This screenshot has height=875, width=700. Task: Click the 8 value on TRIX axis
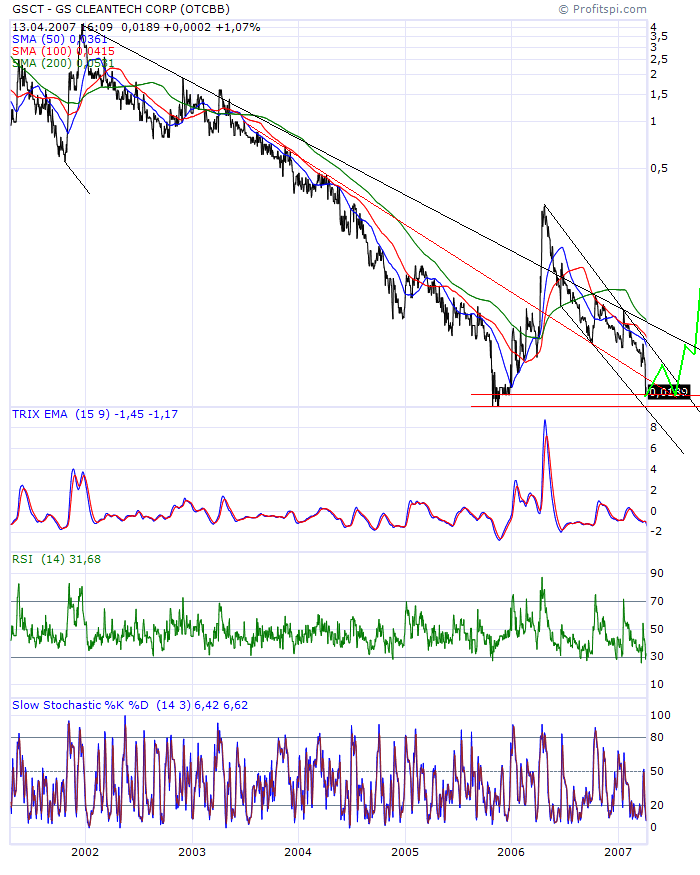[654, 427]
